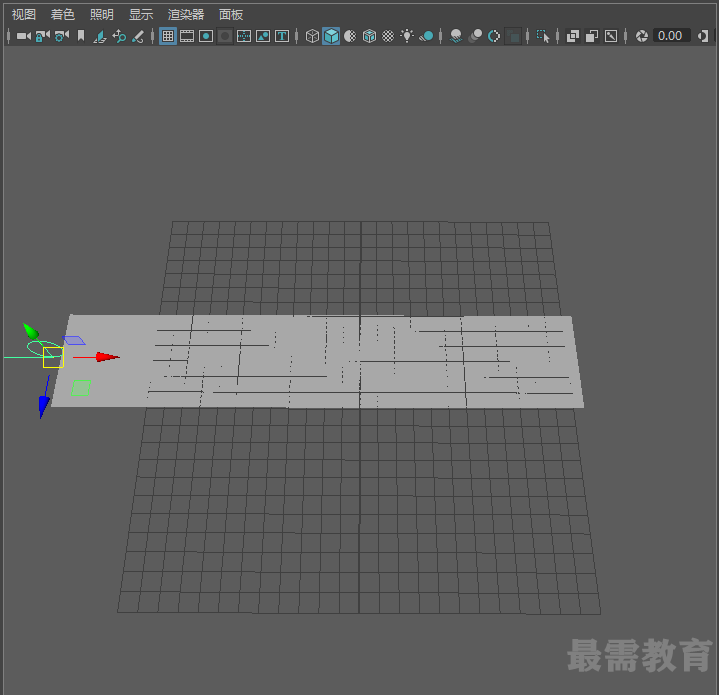This screenshot has height=695, width=719.
Task: Click the Textured checker sphere icon
Action: tap(388, 36)
